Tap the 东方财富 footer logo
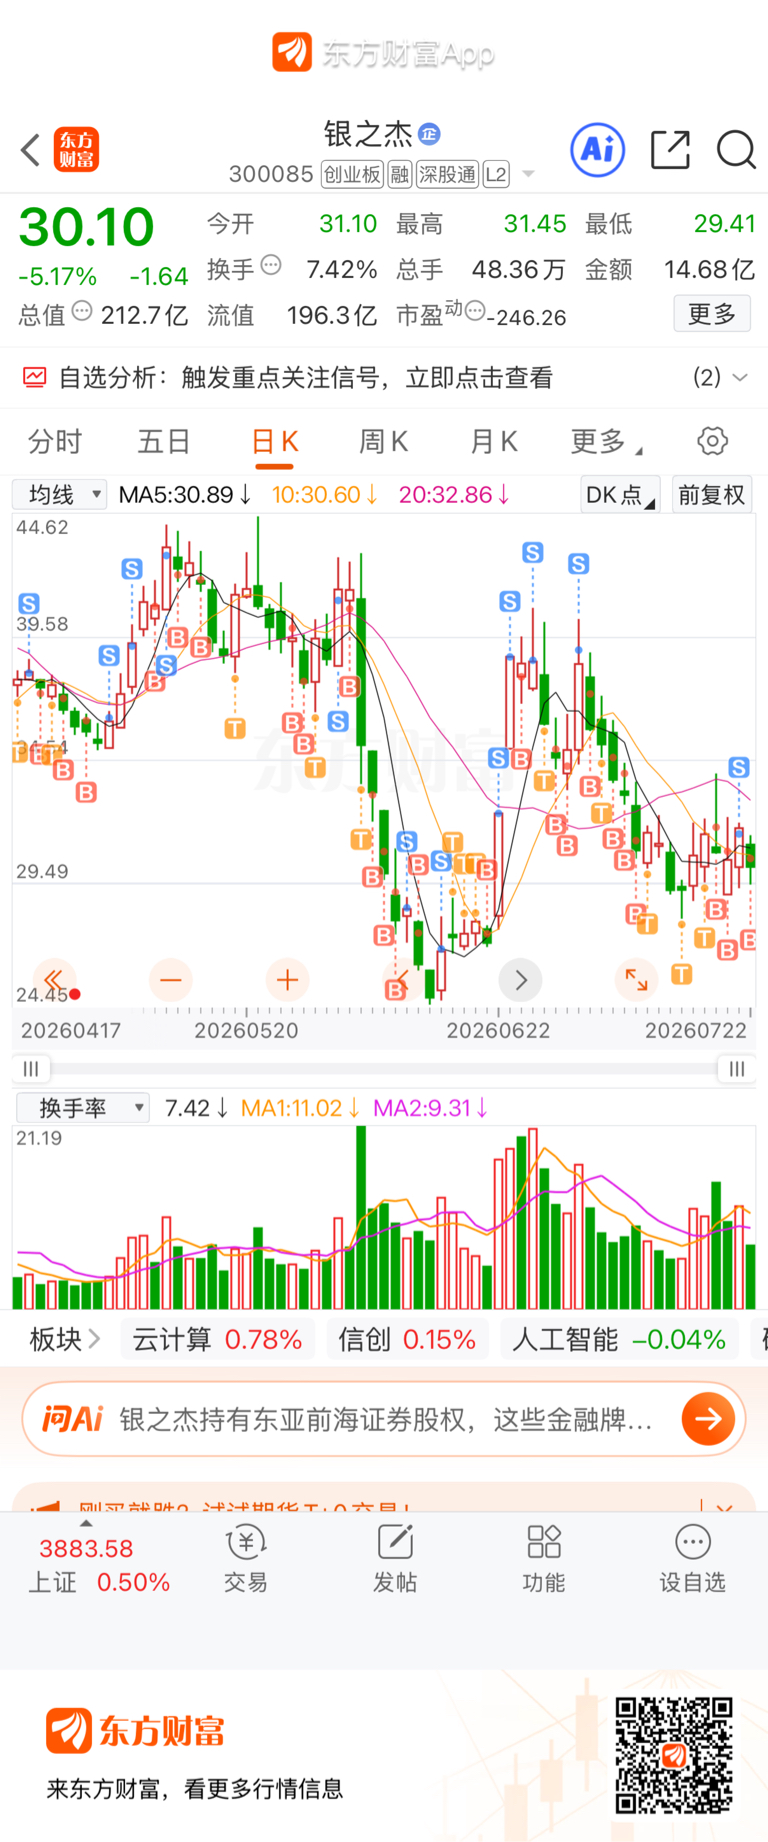The image size is (768, 1842). 136,1731
